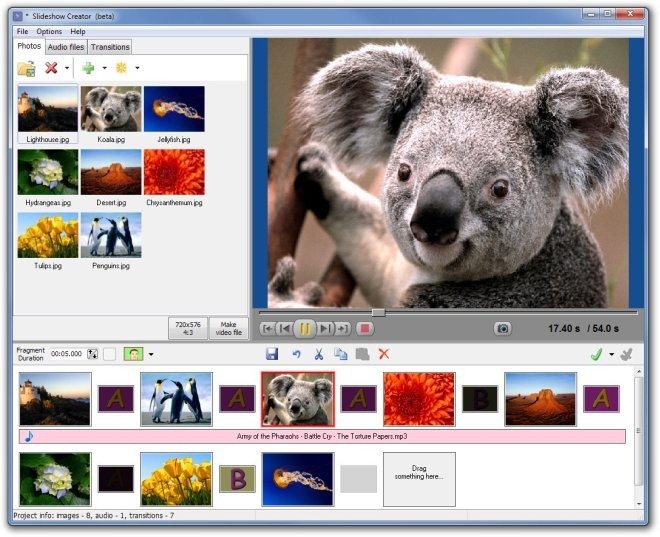660x537 pixels.
Task: Click the Drag something here placeholder
Action: (419, 479)
